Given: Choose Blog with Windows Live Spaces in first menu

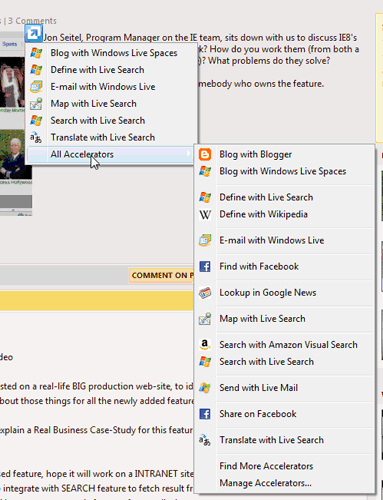Looking at the screenshot, I should pos(111,53).
